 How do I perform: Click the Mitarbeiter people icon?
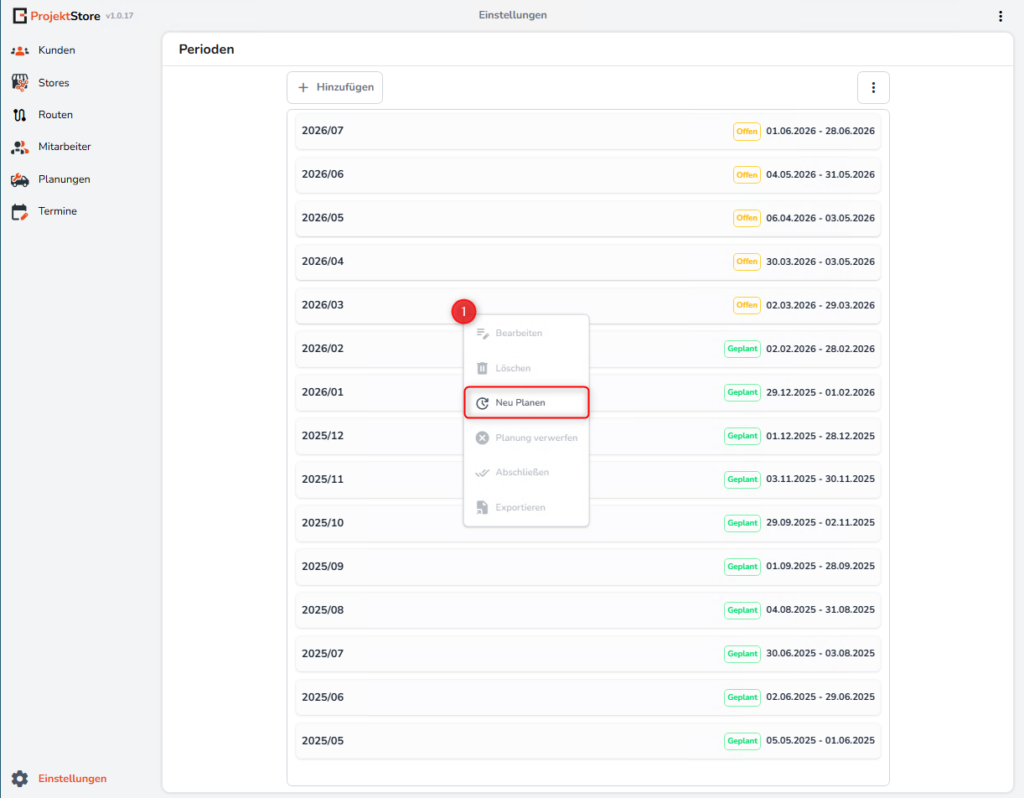[19, 147]
